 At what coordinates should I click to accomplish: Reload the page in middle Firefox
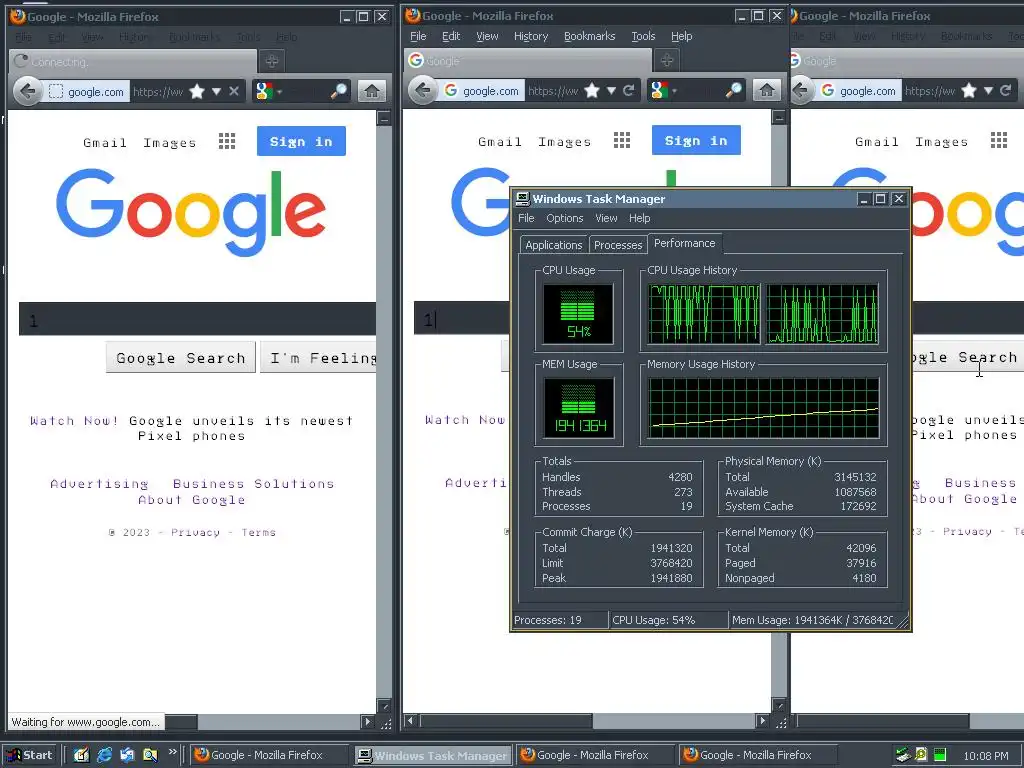point(628,90)
